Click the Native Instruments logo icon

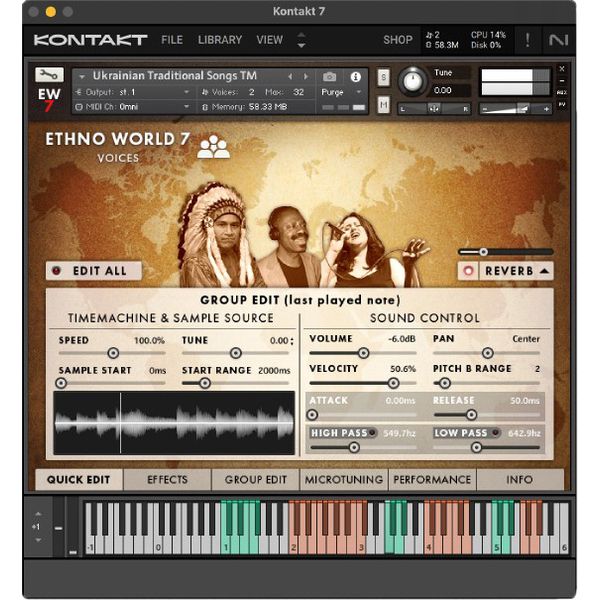(557, 40)
